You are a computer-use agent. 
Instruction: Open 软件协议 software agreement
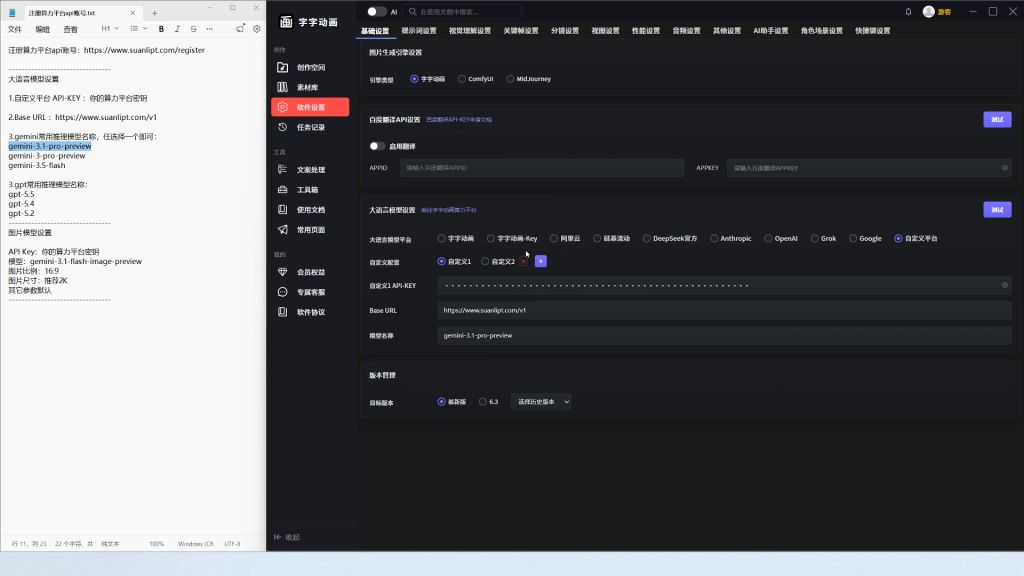[x=310, y=312]
